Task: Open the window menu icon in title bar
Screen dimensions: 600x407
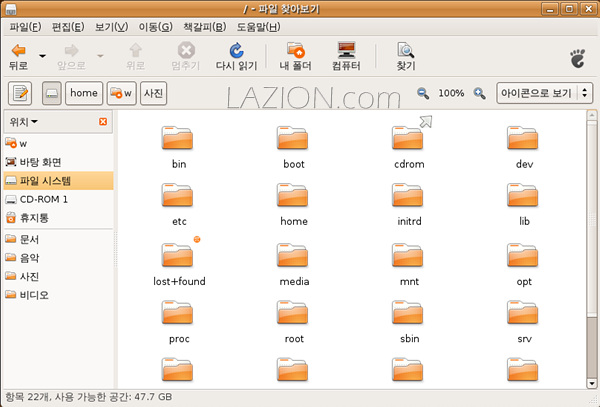Action: [x=11, y=9]
